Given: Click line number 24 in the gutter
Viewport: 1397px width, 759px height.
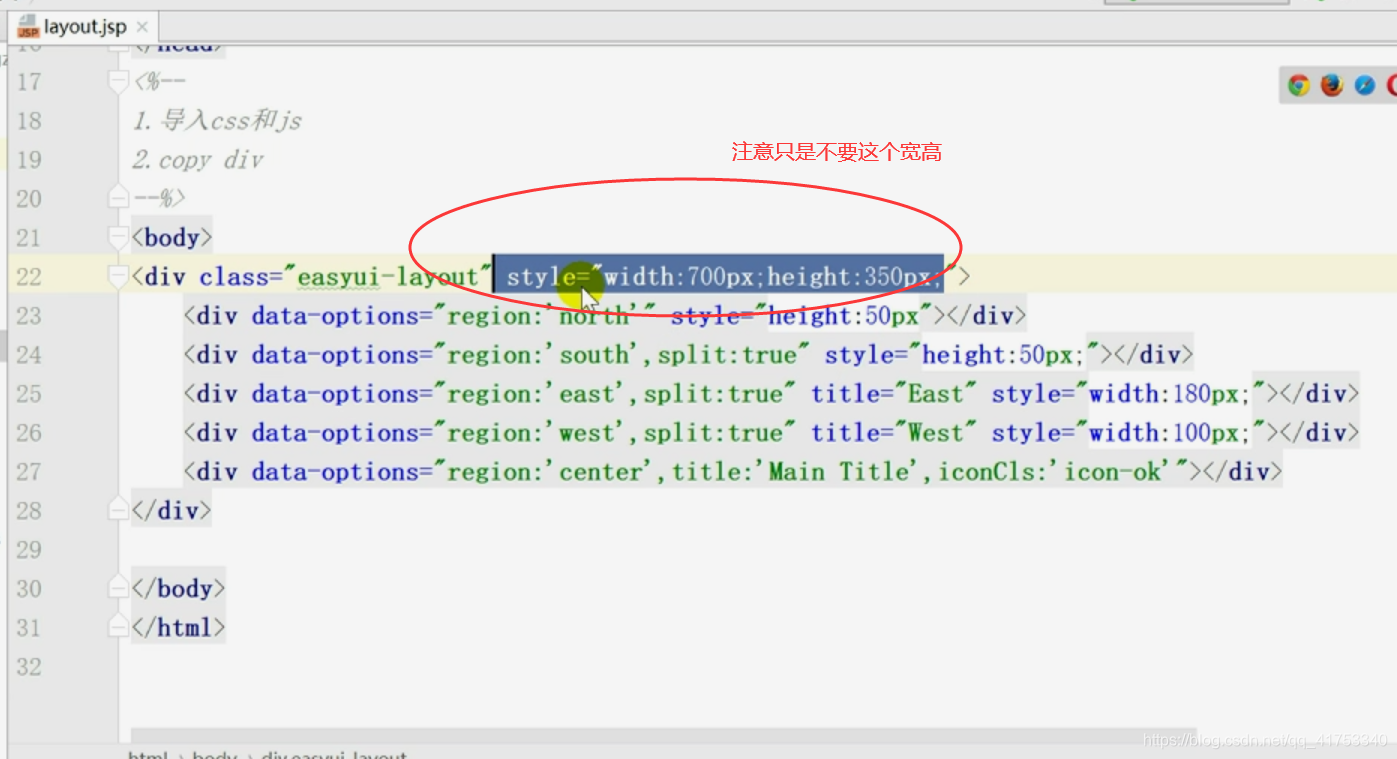Looking at the screenshot, I should click(29, 355).
